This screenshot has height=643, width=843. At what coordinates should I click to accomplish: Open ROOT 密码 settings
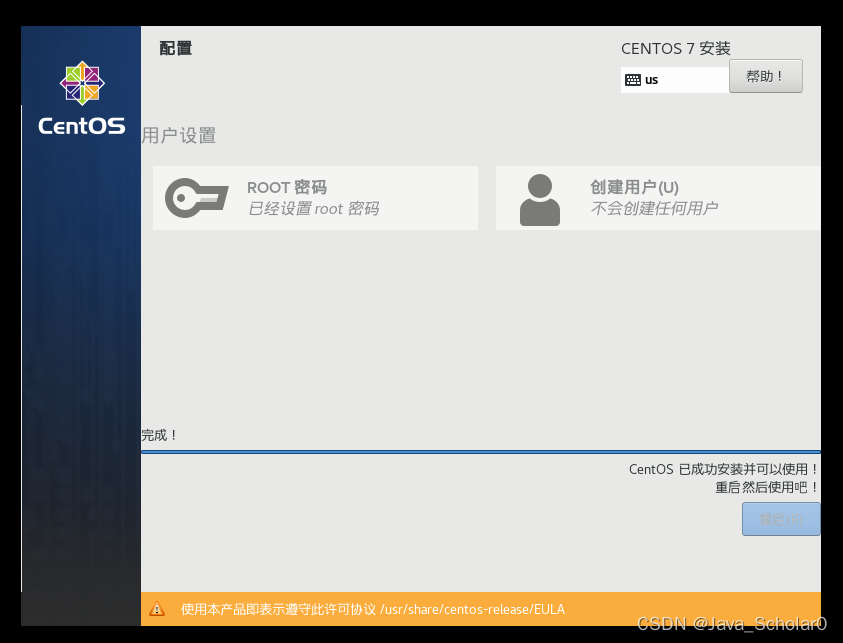(315, 198)
